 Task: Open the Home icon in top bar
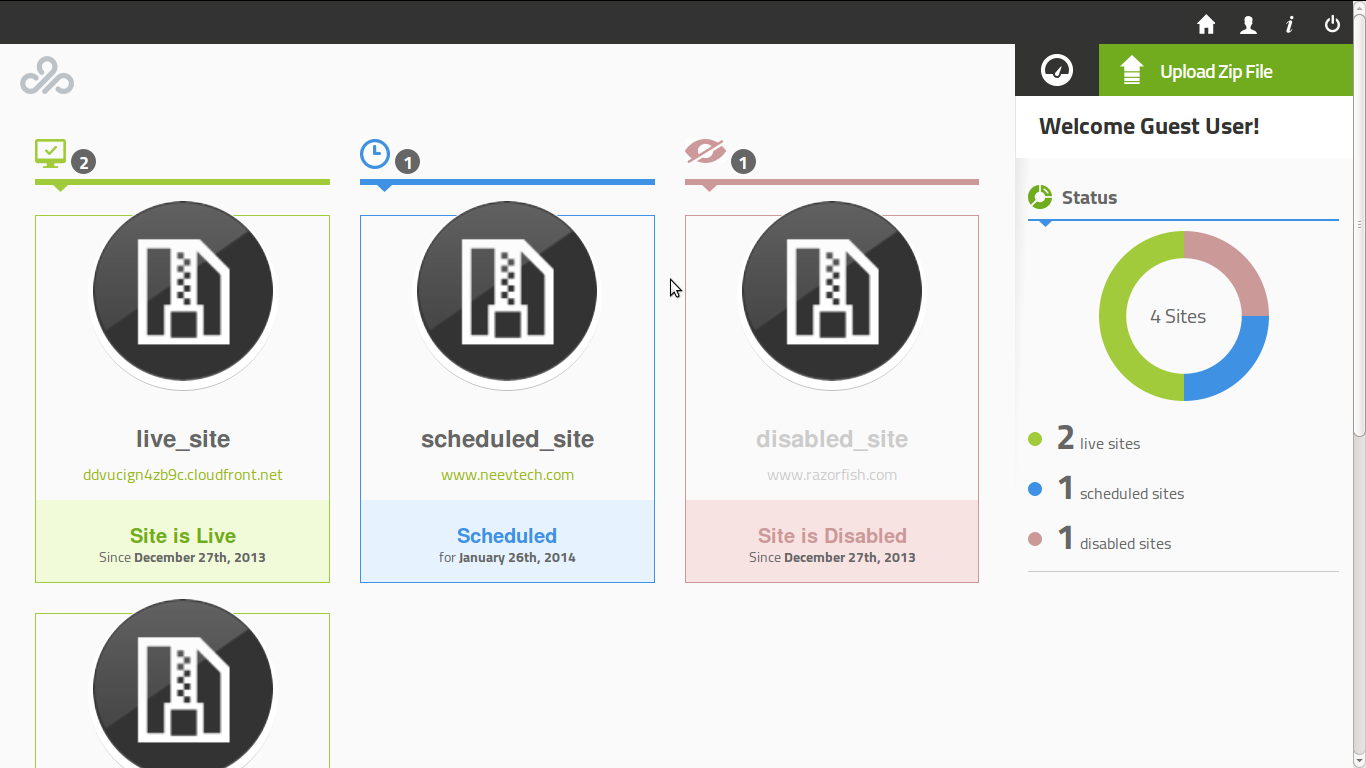pos(1206,24)
